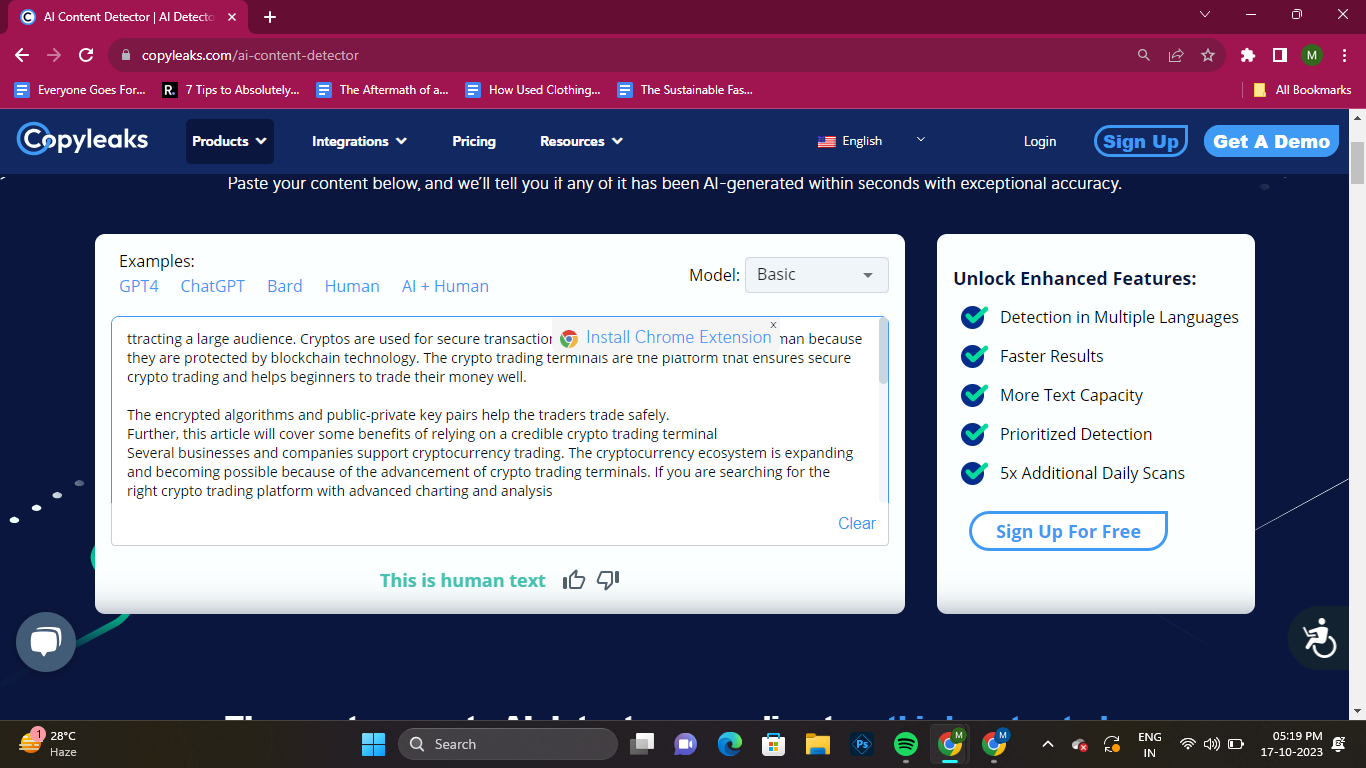Open the taskbar volume icon
The image size is (1366, 768).
[1212, 744]
